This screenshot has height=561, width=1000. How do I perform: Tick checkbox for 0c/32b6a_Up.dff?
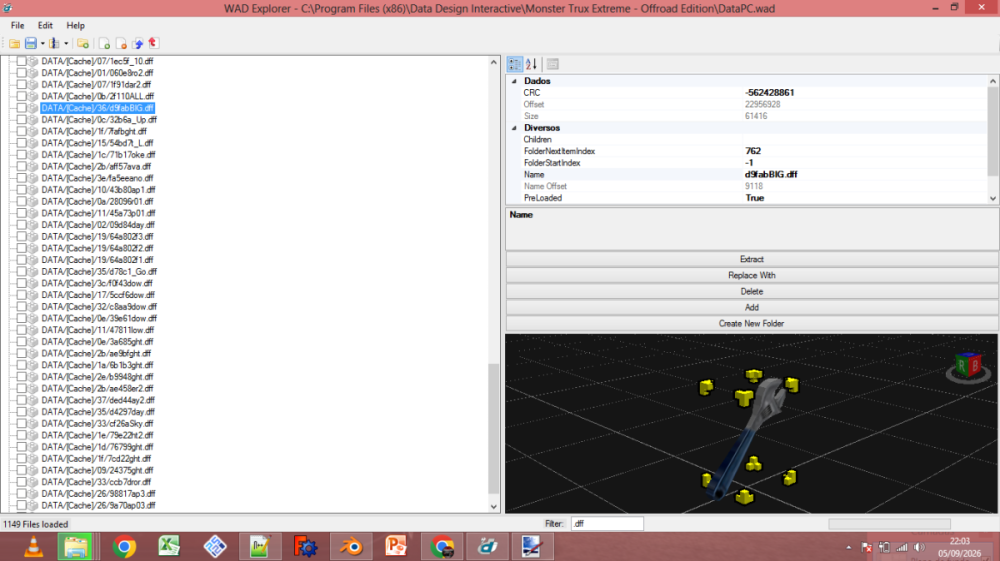click(x=22, y=120)
